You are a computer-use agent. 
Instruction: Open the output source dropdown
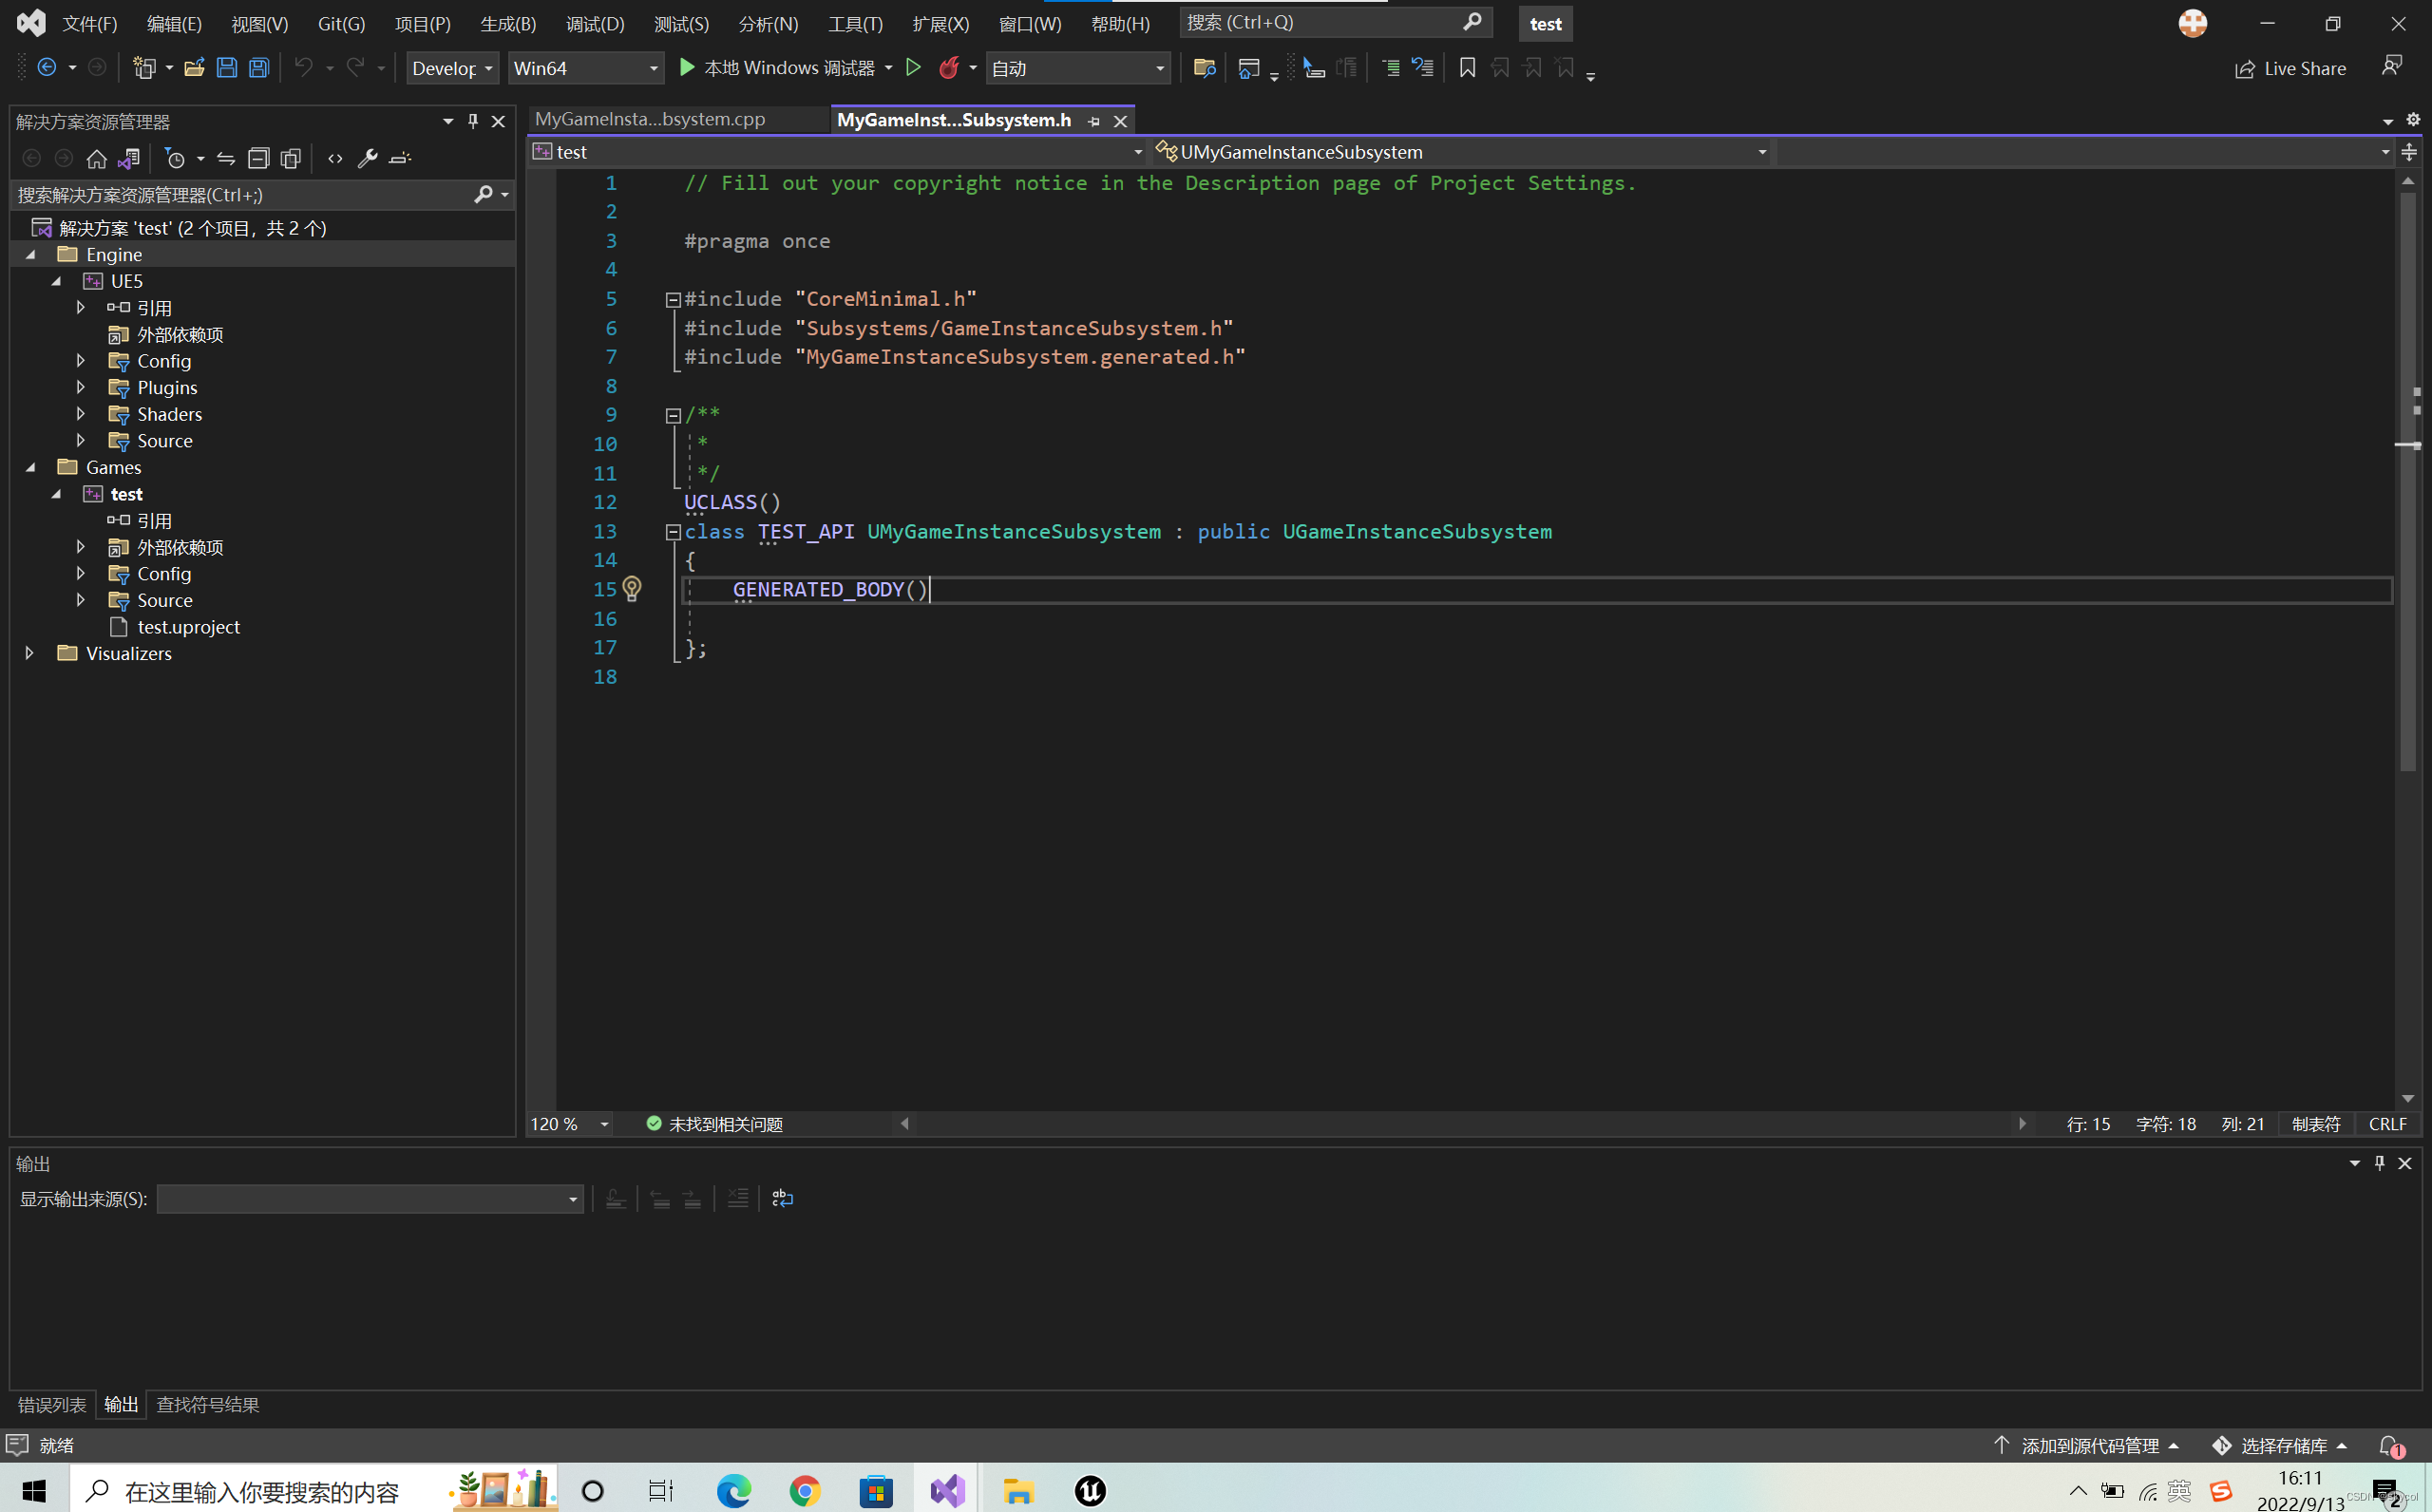tap(370, 1198)
